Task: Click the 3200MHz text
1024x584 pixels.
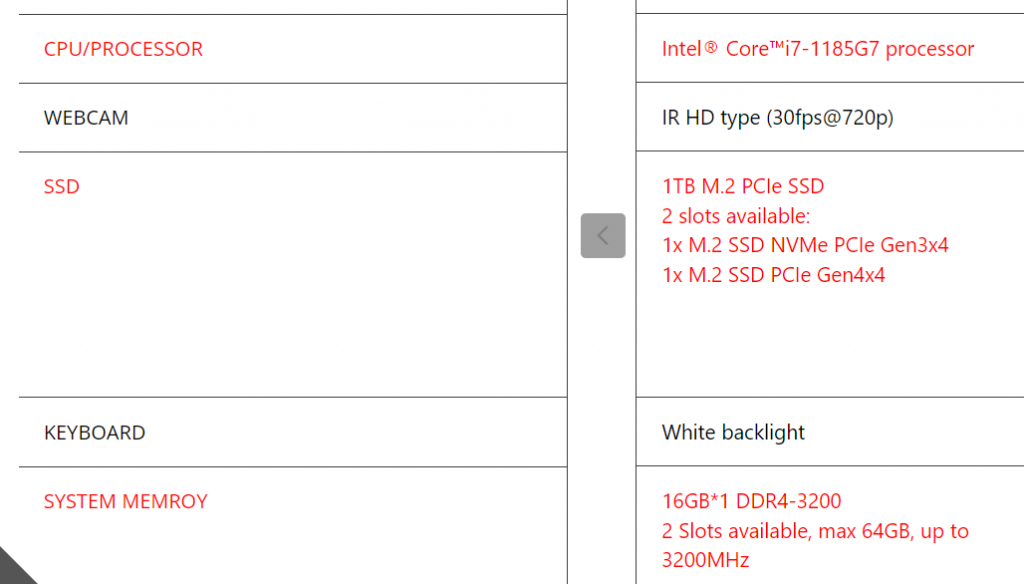Action: [705, 560]
